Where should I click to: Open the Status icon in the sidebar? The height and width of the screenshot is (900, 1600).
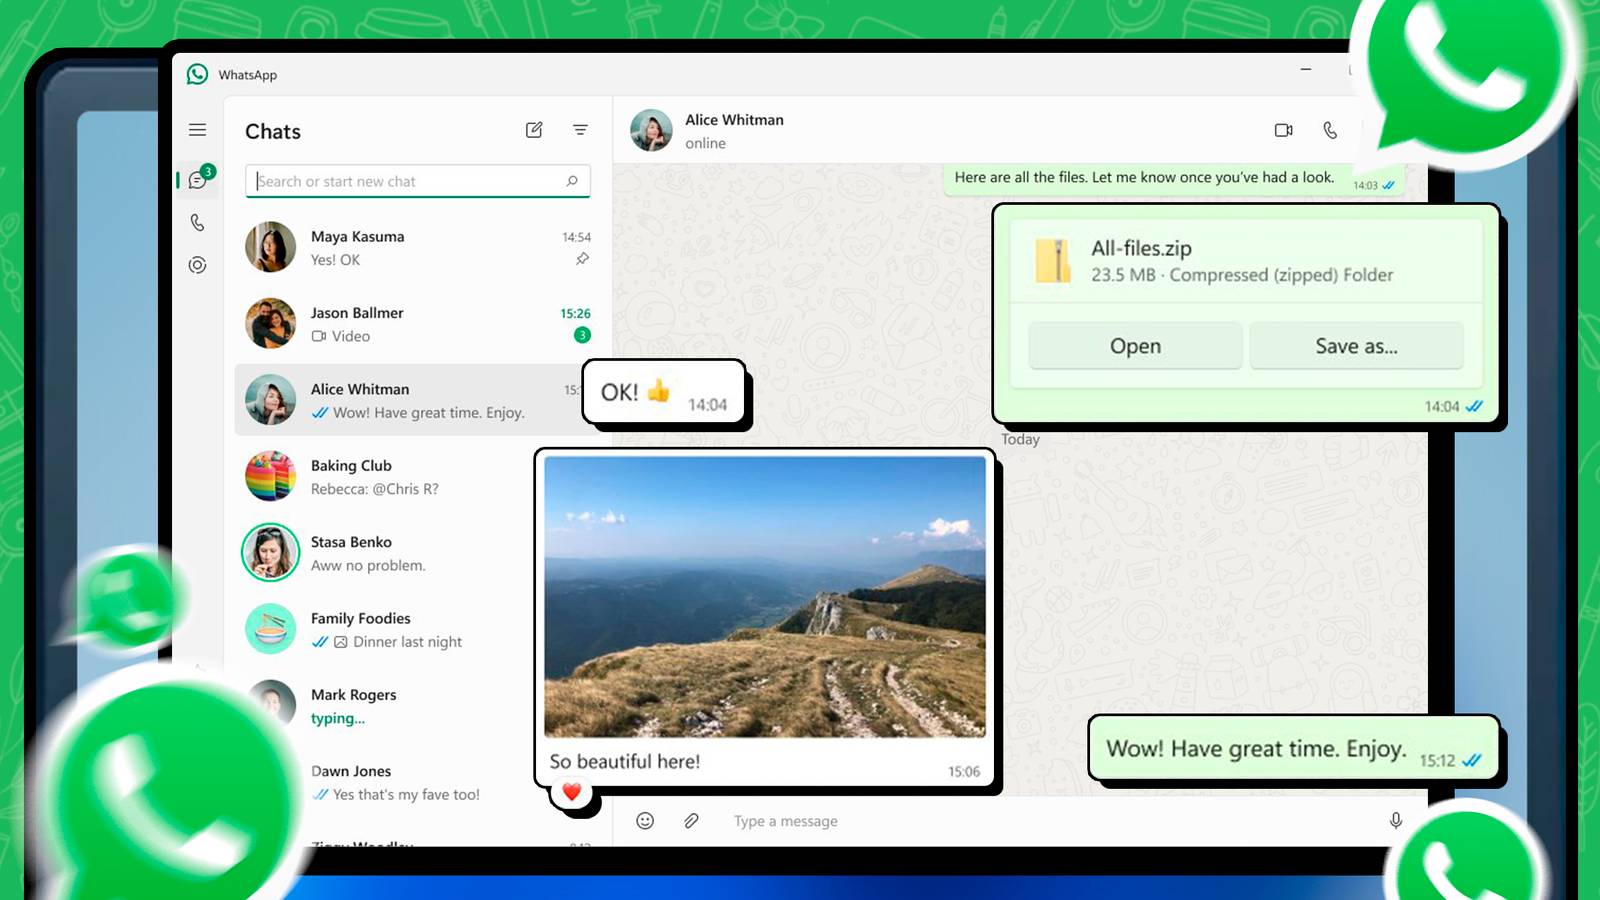197,264
